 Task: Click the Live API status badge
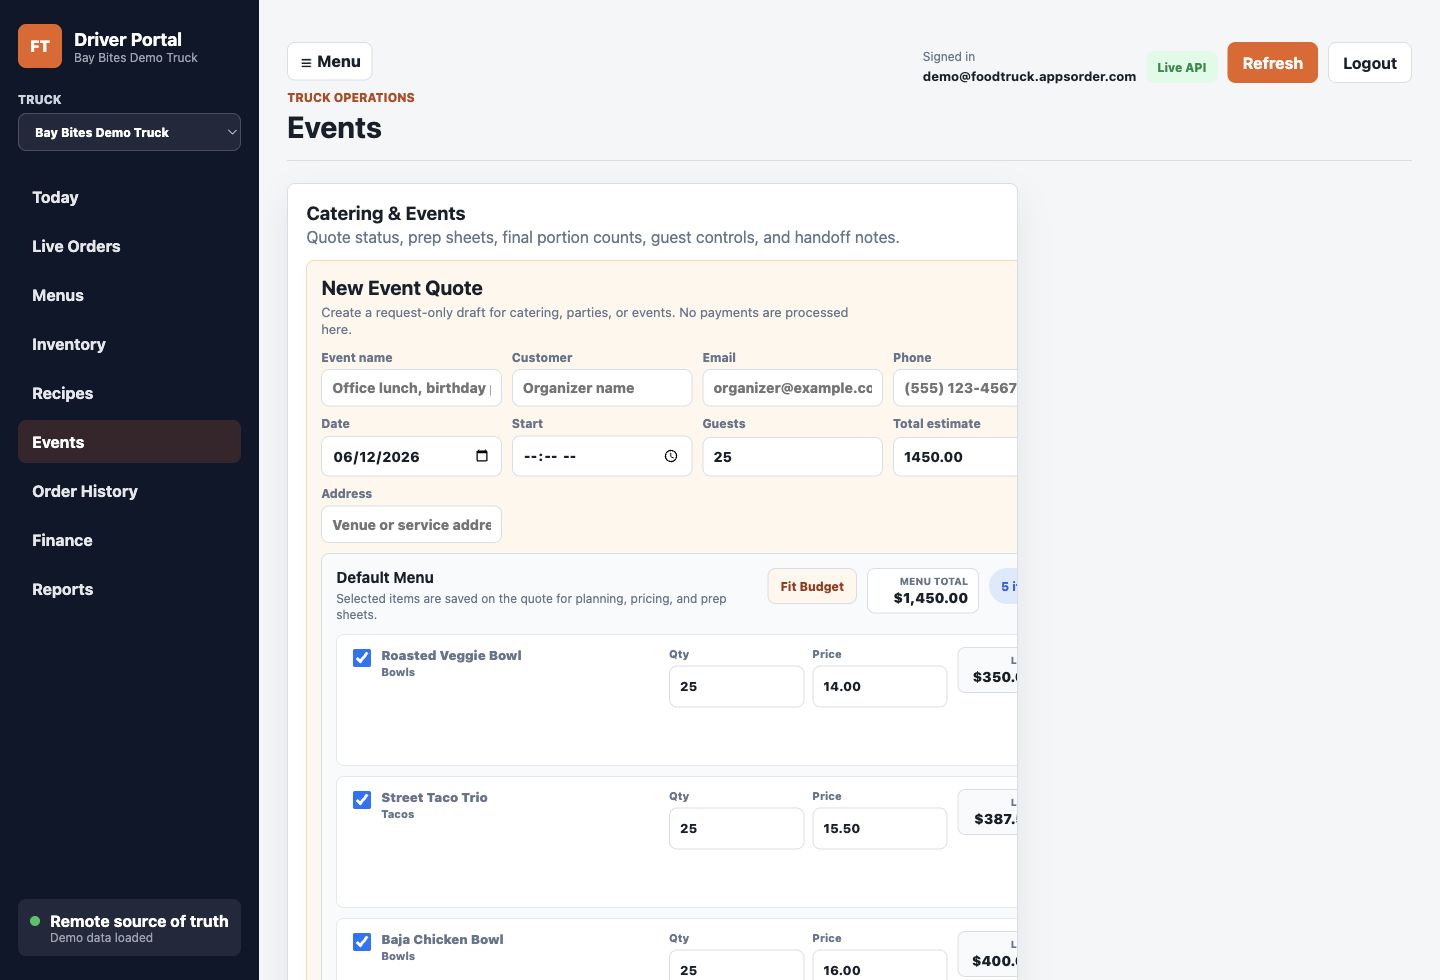(1182, 67)
